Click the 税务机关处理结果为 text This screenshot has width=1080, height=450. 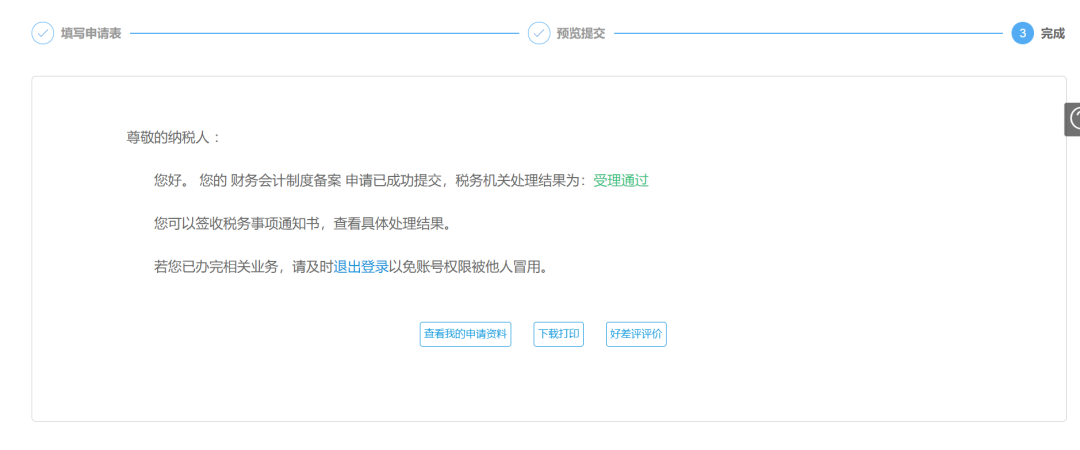pos(520,181)
